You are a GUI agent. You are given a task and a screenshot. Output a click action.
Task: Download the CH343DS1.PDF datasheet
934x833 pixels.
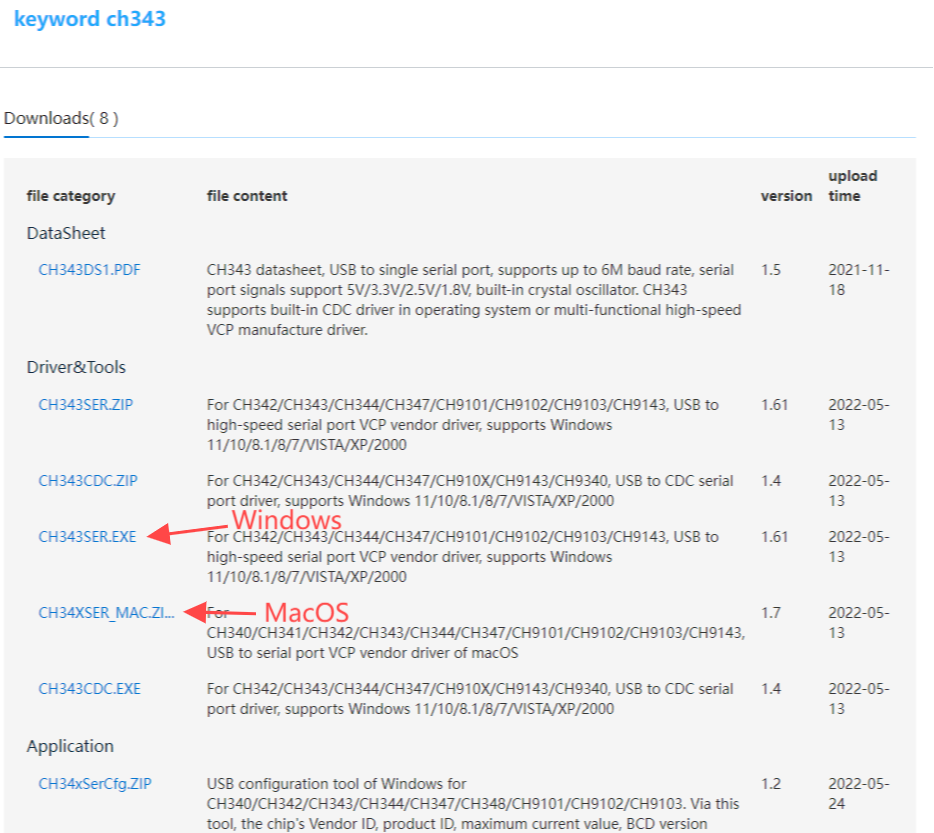coord(89,270)
